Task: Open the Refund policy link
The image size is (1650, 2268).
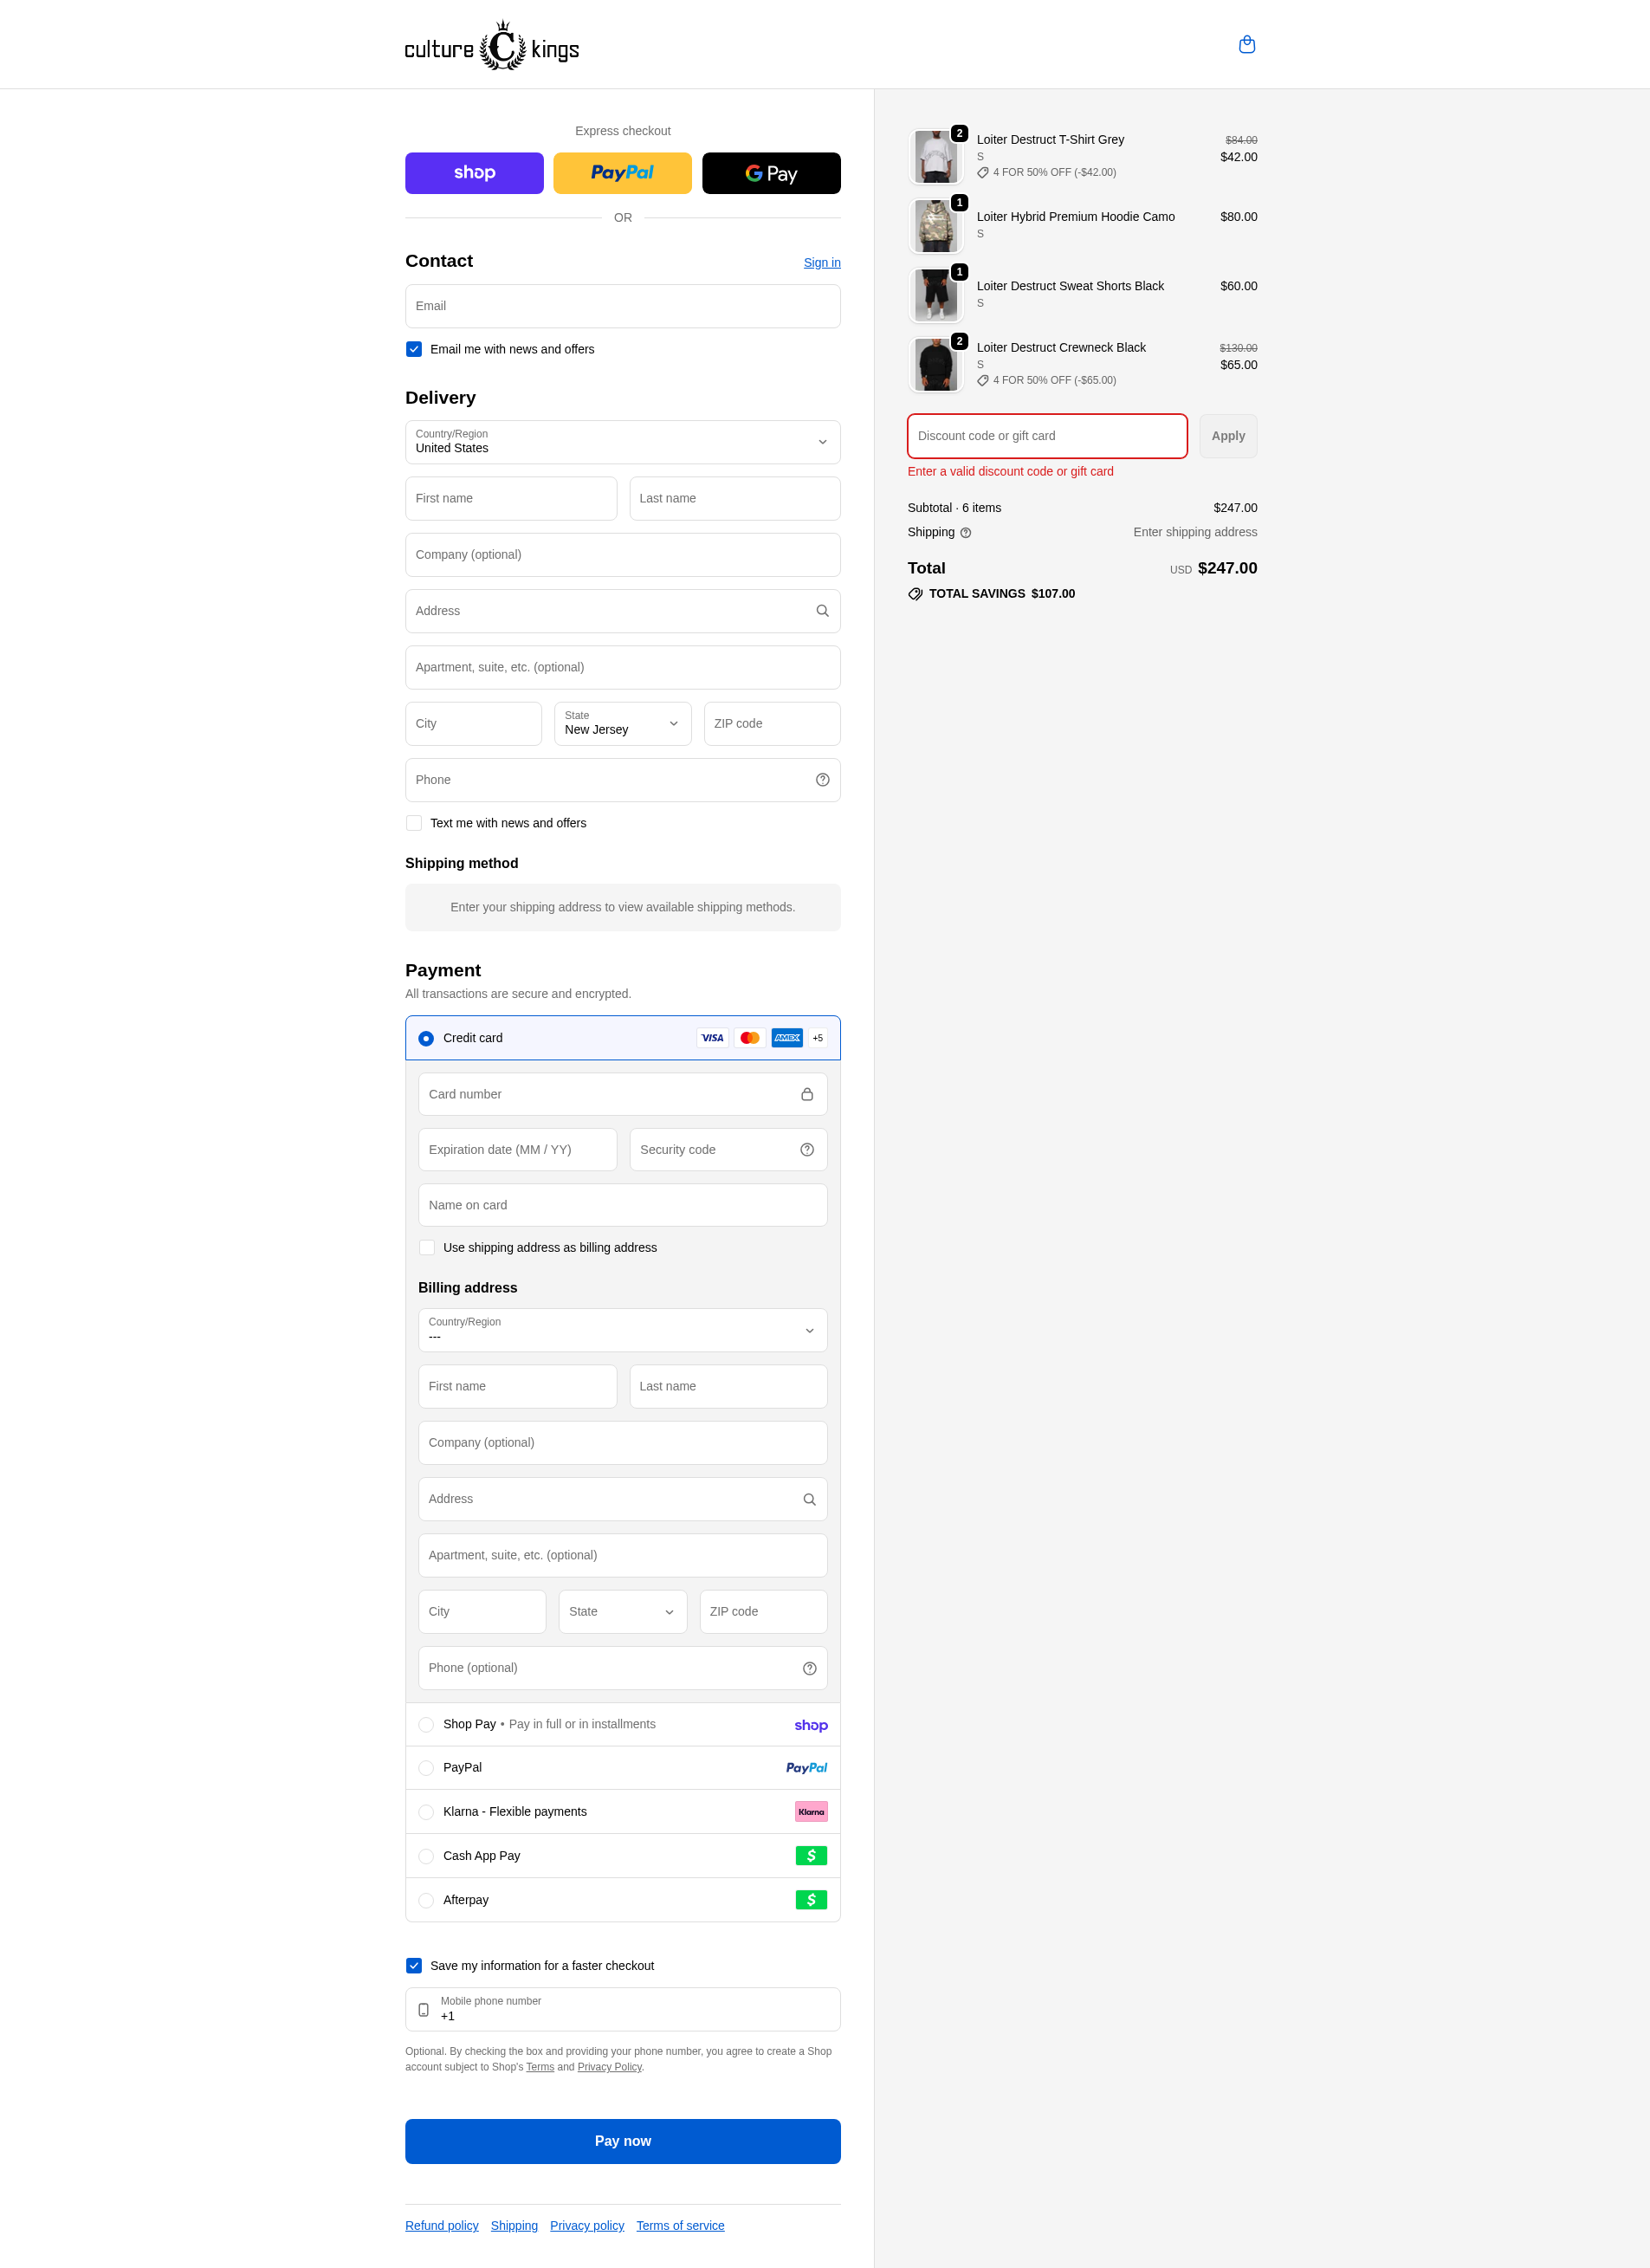Action: click(x=441, y=2225)
